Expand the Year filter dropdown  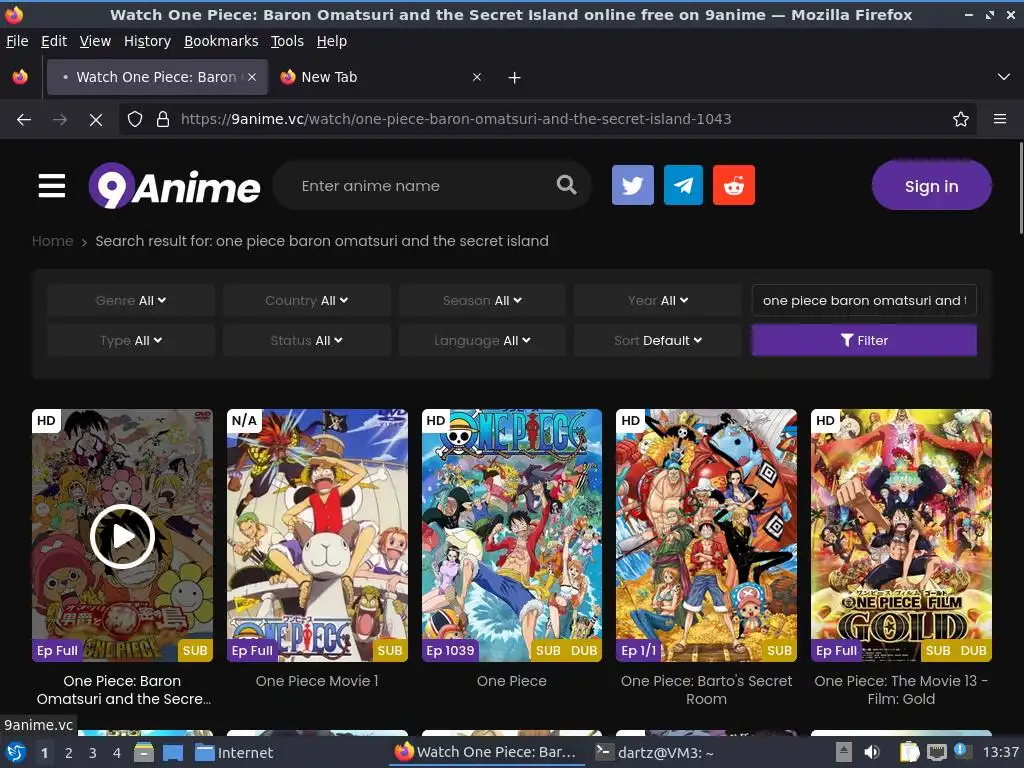(658, 300)
